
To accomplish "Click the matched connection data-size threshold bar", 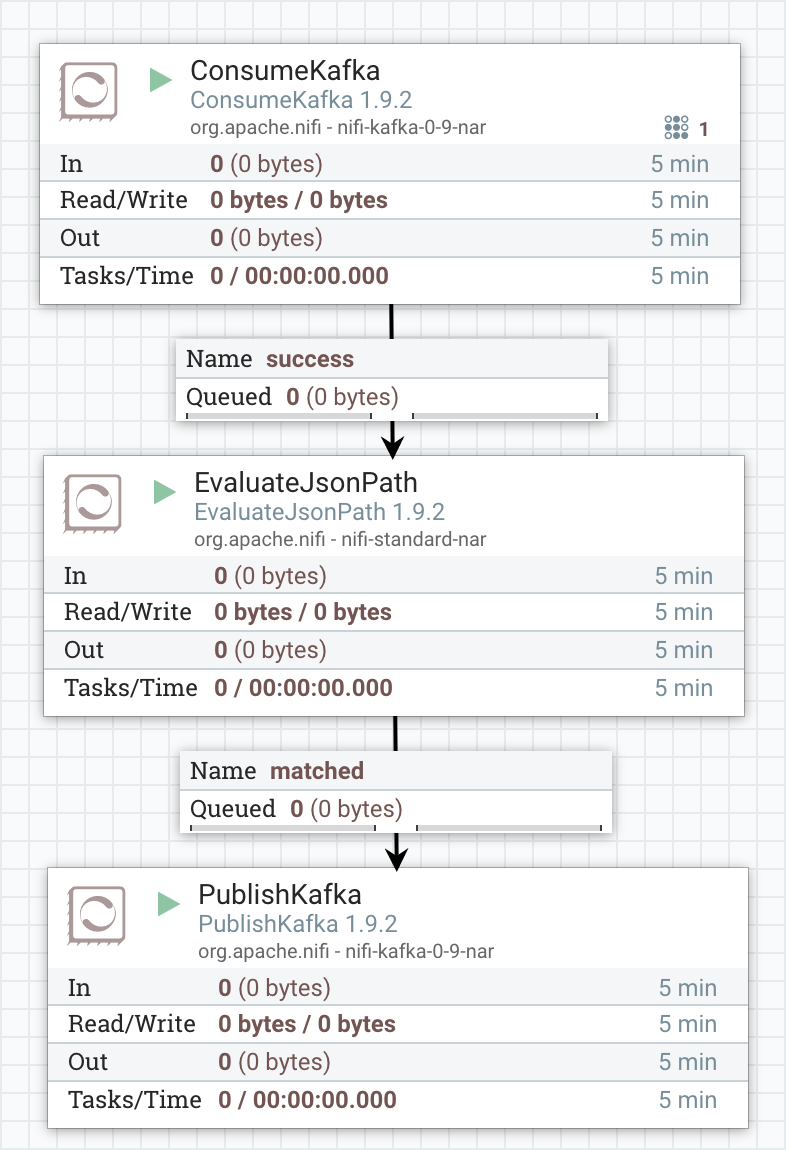I will (509, 828).
